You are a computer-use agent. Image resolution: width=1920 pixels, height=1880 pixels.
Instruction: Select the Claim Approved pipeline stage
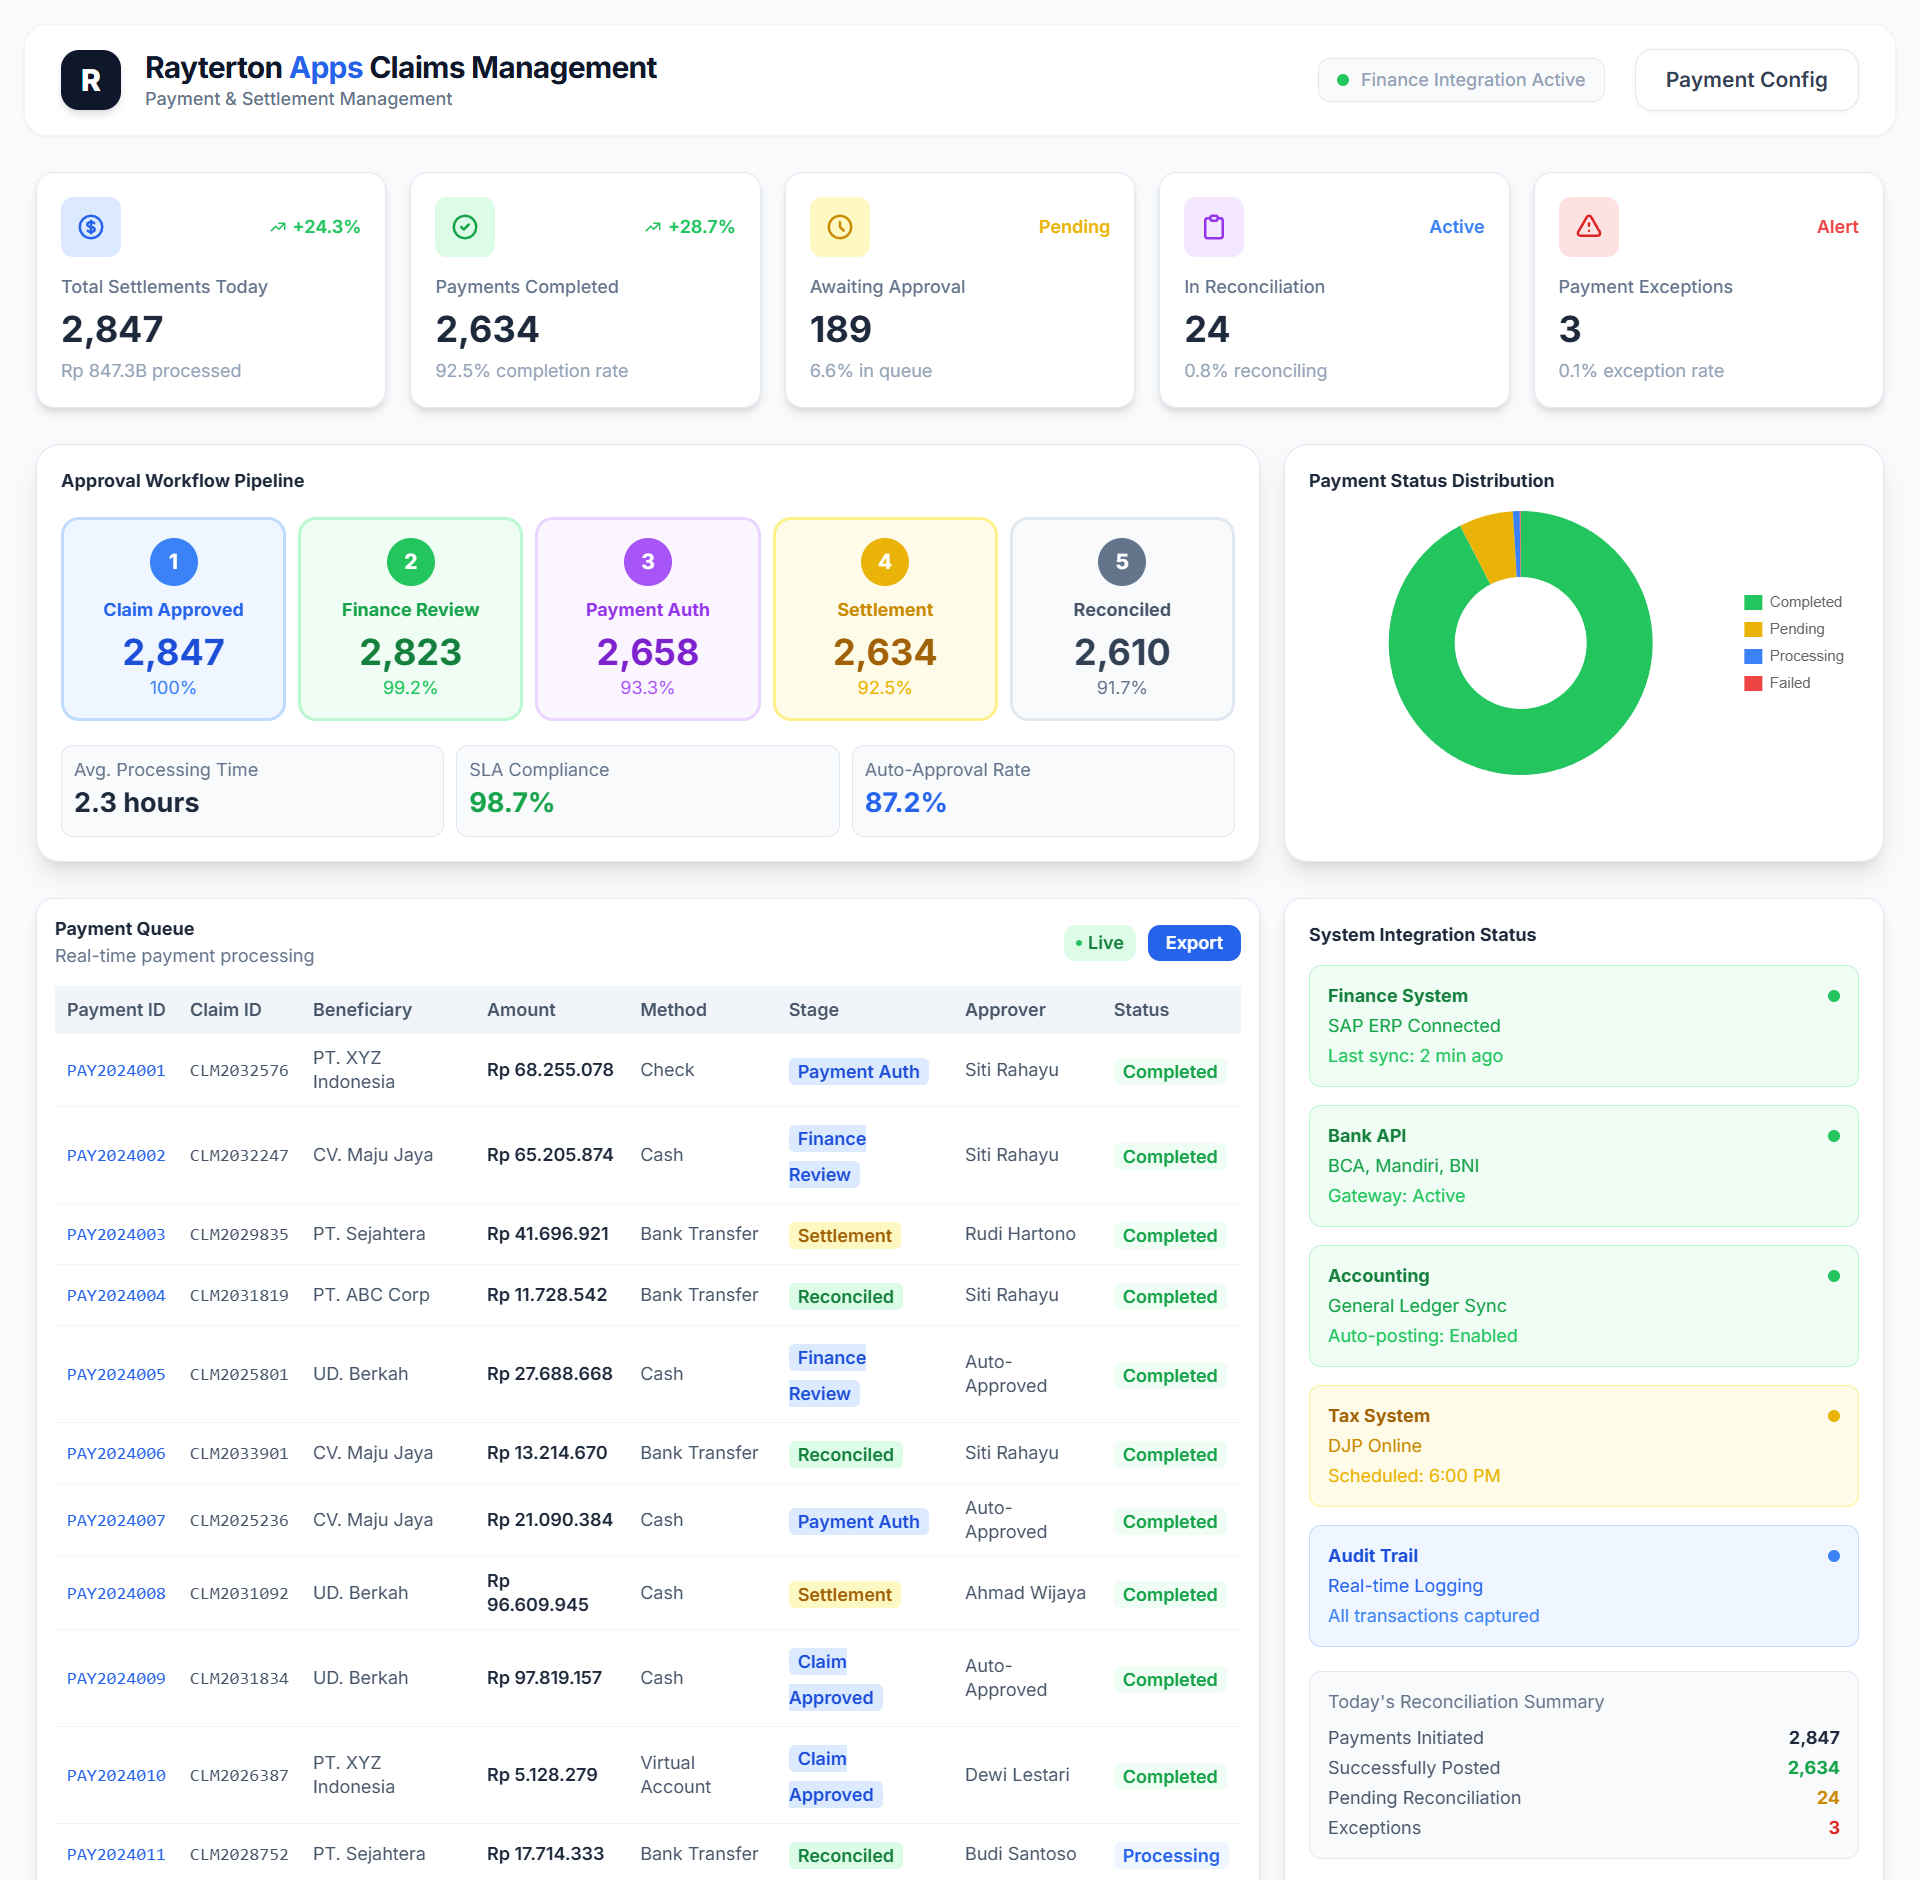(x=173, y=619)
